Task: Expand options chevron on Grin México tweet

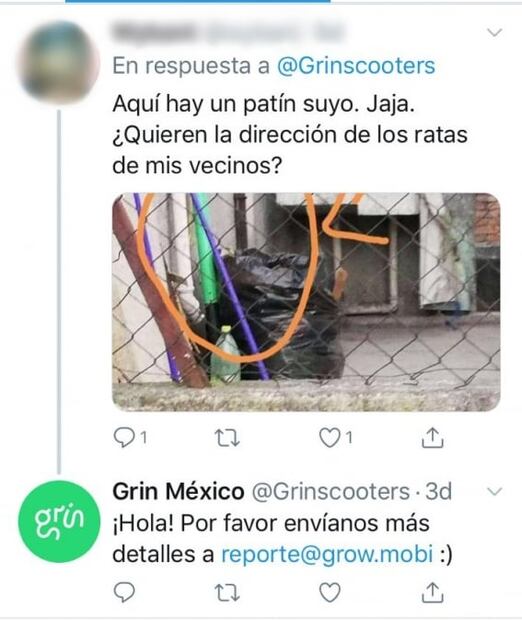Action: tap(495, 491)
